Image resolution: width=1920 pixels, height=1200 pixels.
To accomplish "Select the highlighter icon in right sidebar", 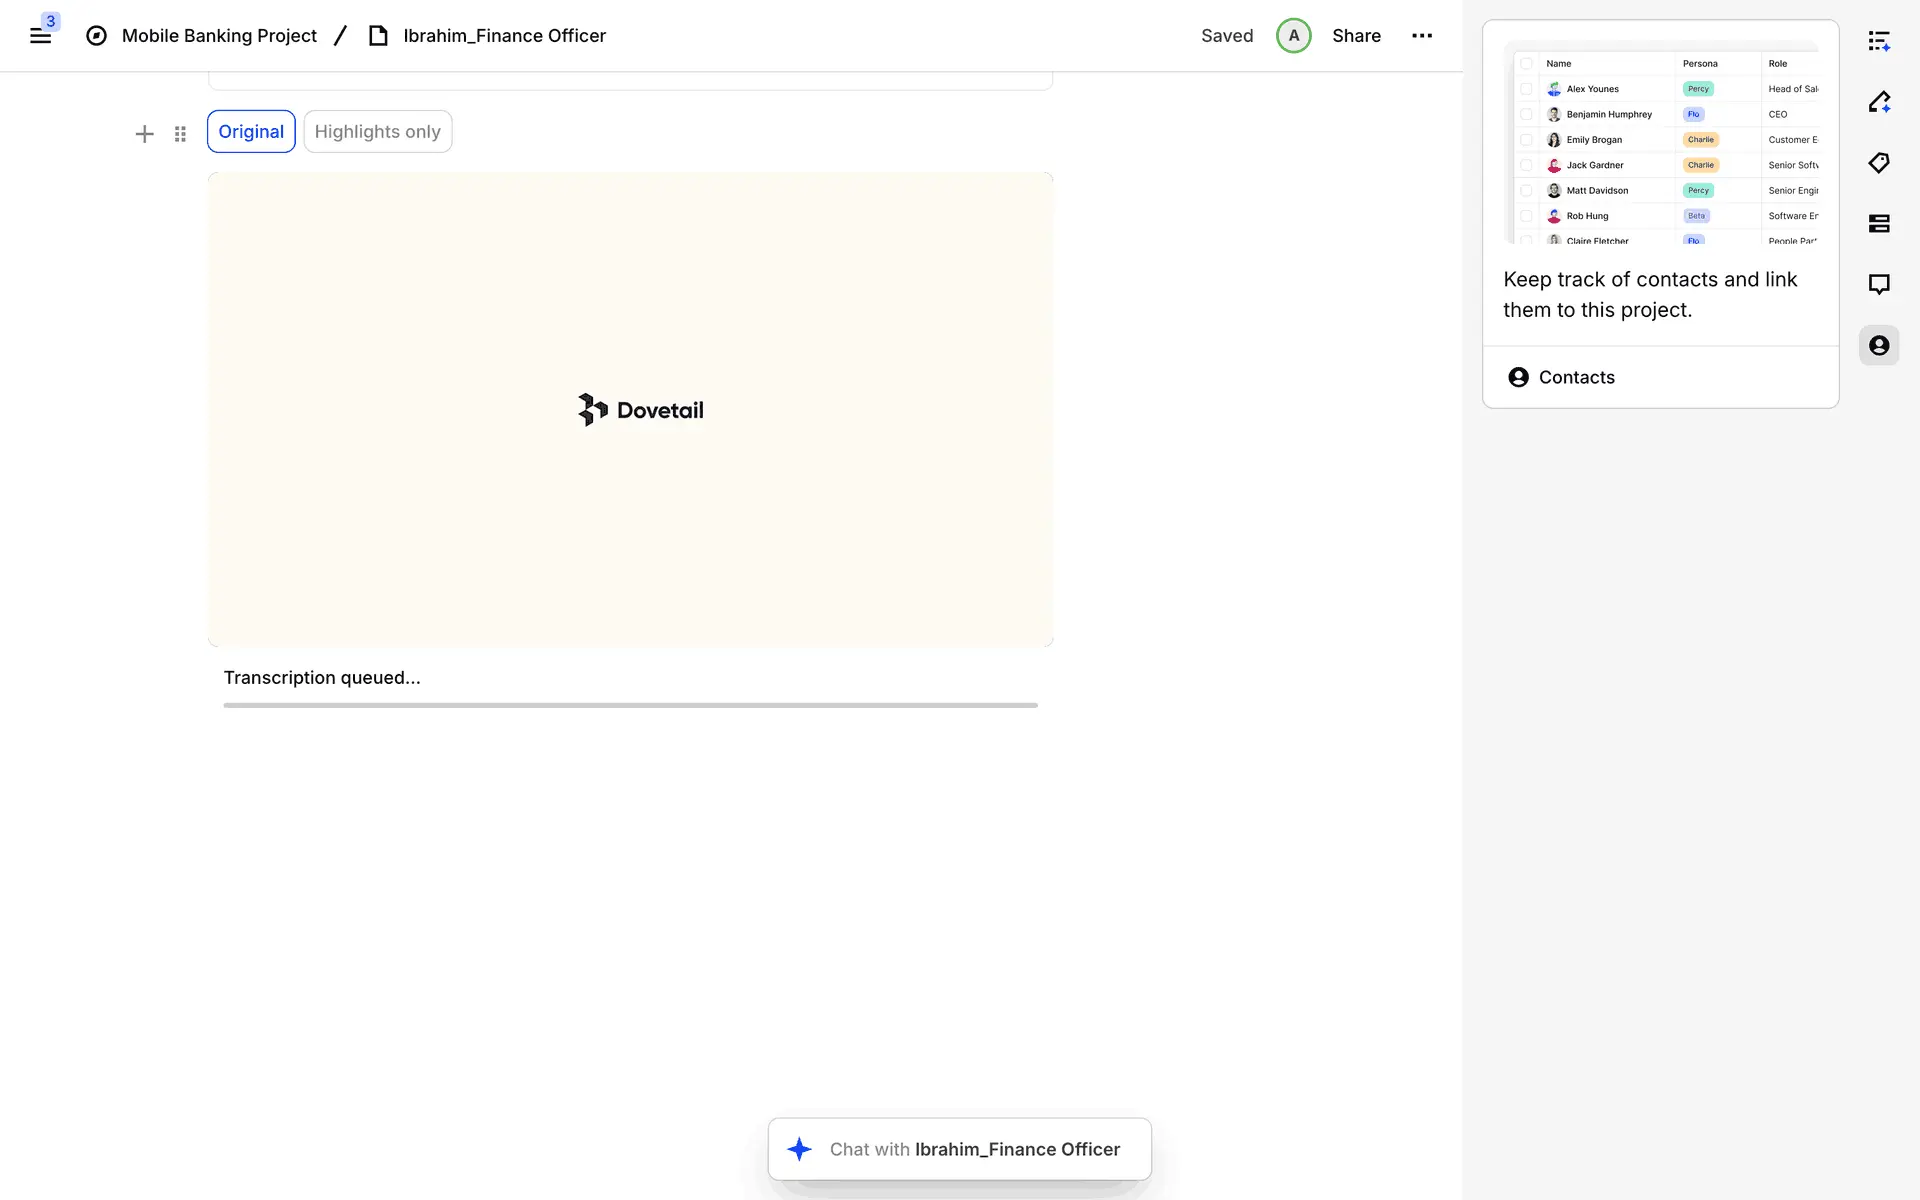I will tap(1879, 102).
